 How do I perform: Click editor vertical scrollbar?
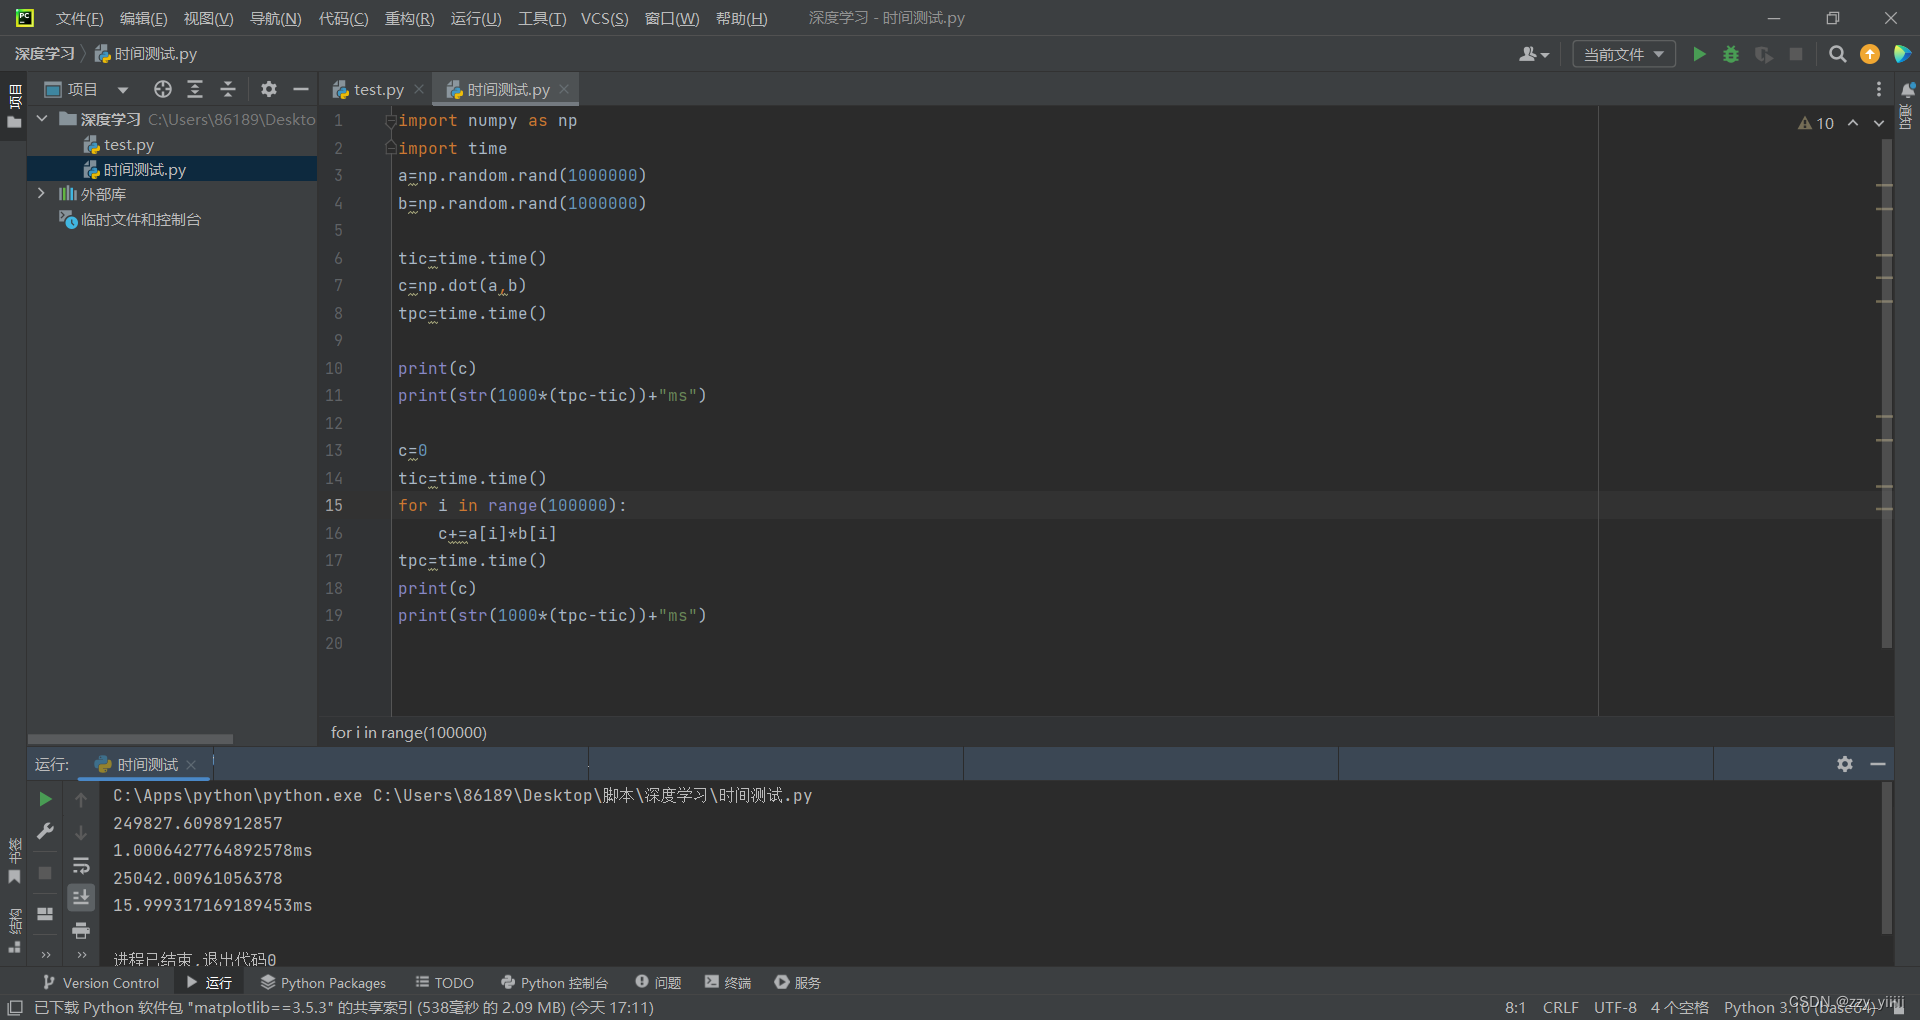tap(1886, 395)
